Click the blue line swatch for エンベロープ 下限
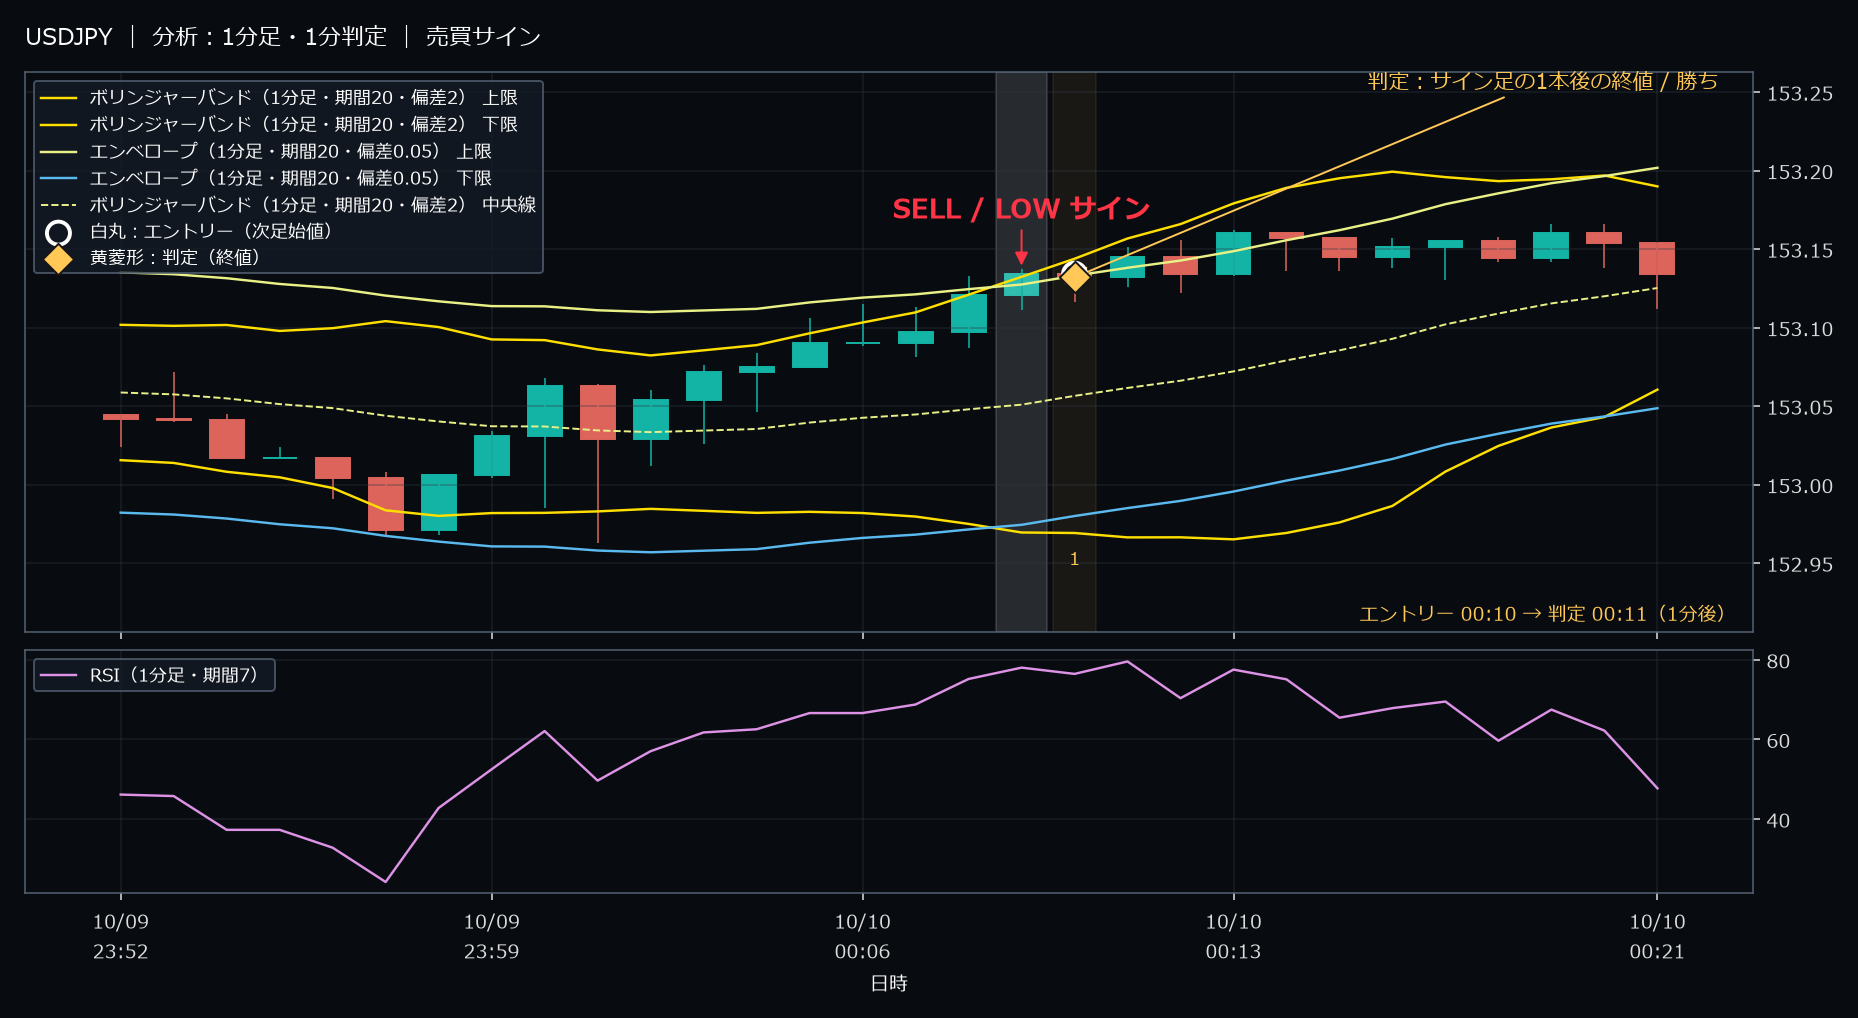The height and width of the screenshot is (1018, 1858). coord(59,178)
